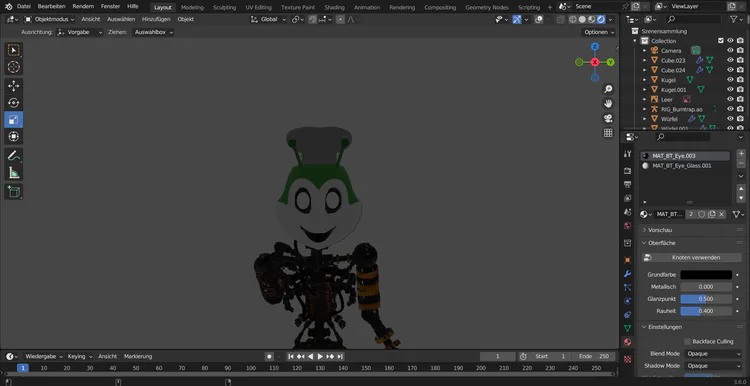Switch to orthographic grid view icon
This screenshot has width=750, height=386.
(x=608, y=133)
